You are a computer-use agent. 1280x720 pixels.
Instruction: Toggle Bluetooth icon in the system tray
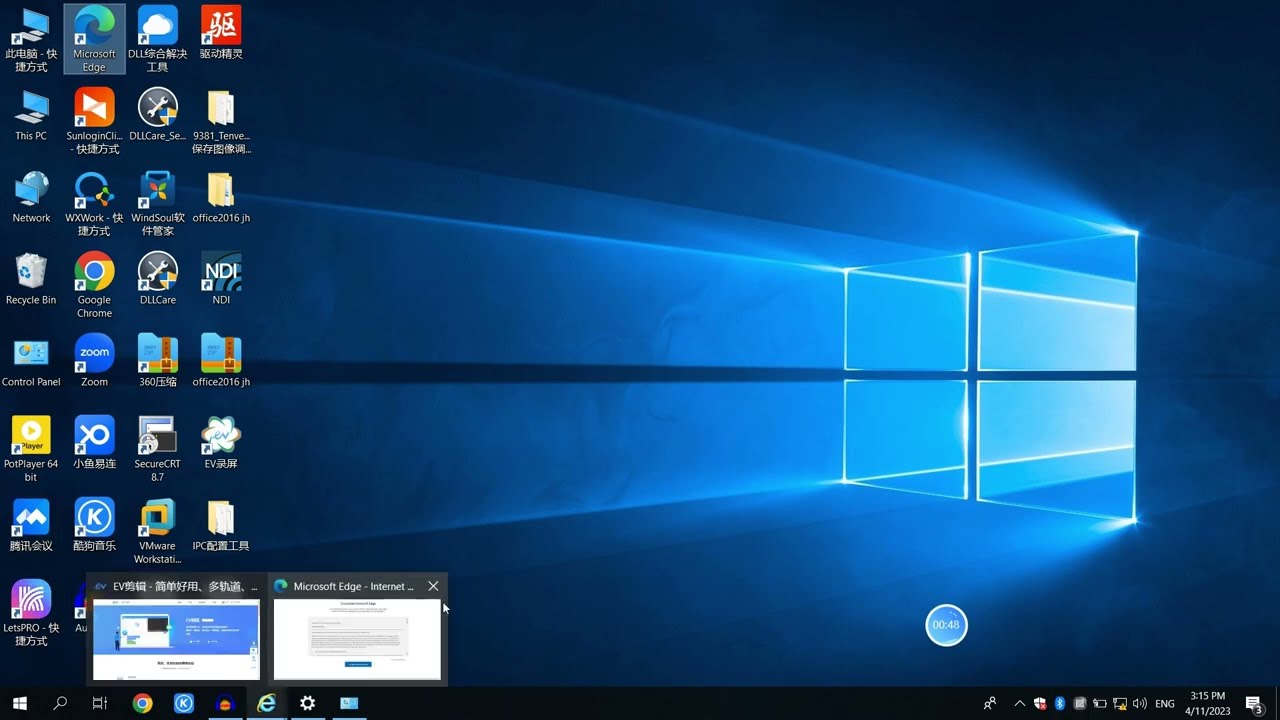(x=1060, y=704)
